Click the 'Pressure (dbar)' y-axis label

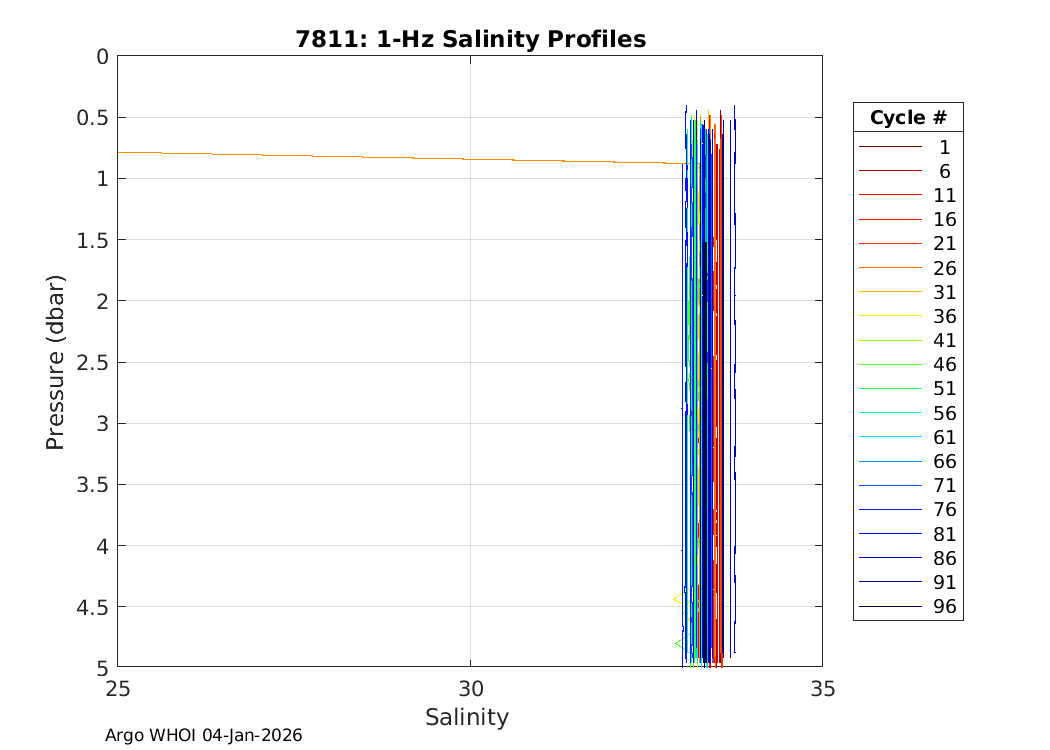click(x=55, y=362)
